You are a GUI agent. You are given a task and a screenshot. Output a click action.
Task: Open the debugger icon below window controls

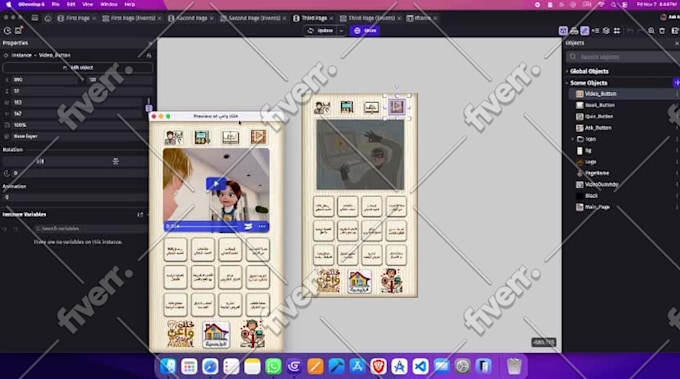tap(7, 31)
